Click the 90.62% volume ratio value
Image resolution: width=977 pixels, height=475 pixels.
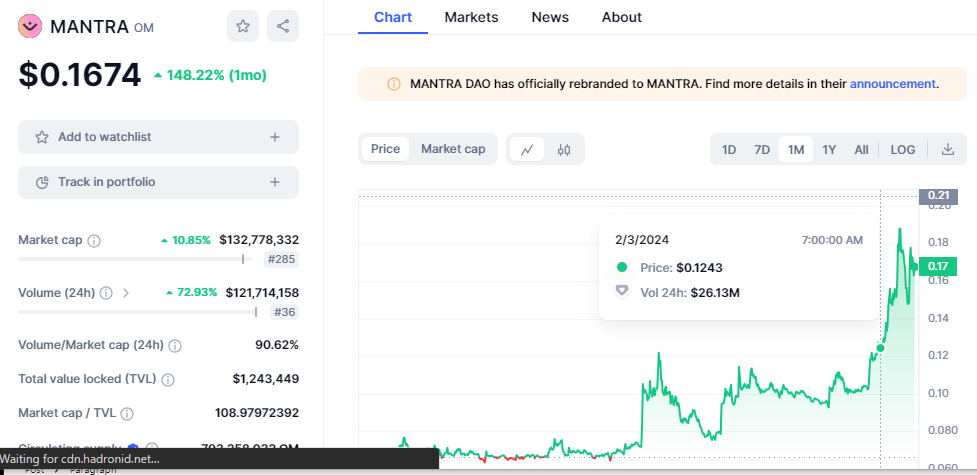pos(277,345)
